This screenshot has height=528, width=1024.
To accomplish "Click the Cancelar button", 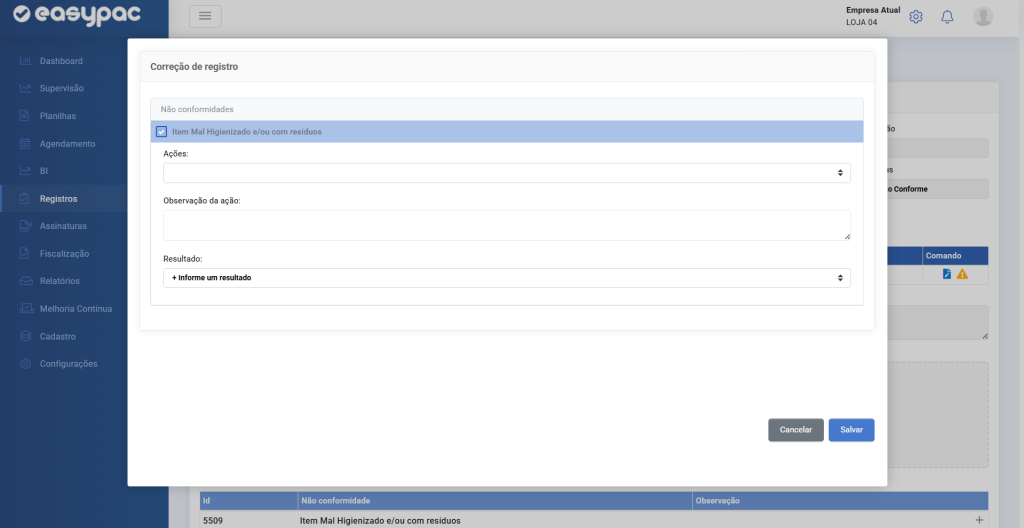I will (796, 429).
